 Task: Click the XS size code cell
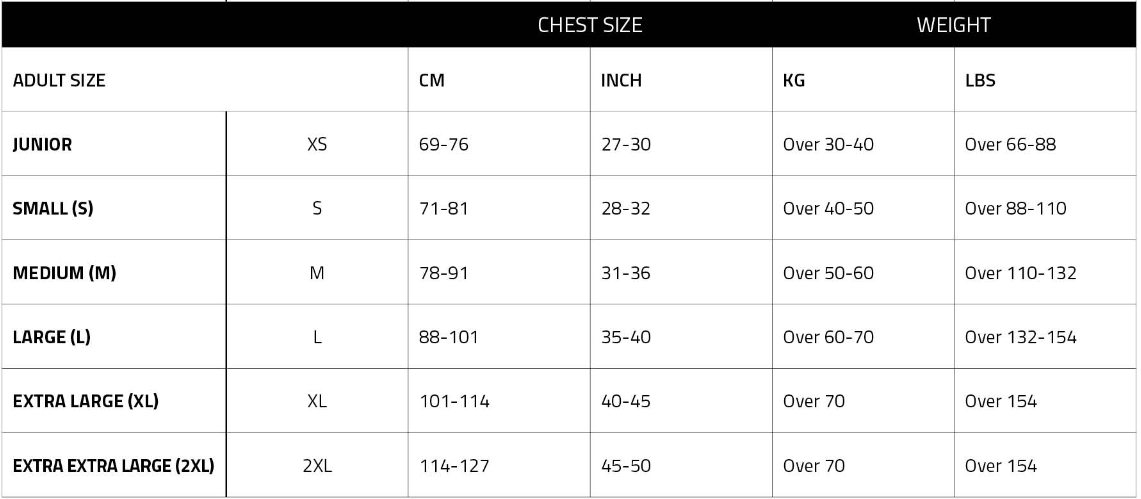(317, 144)
